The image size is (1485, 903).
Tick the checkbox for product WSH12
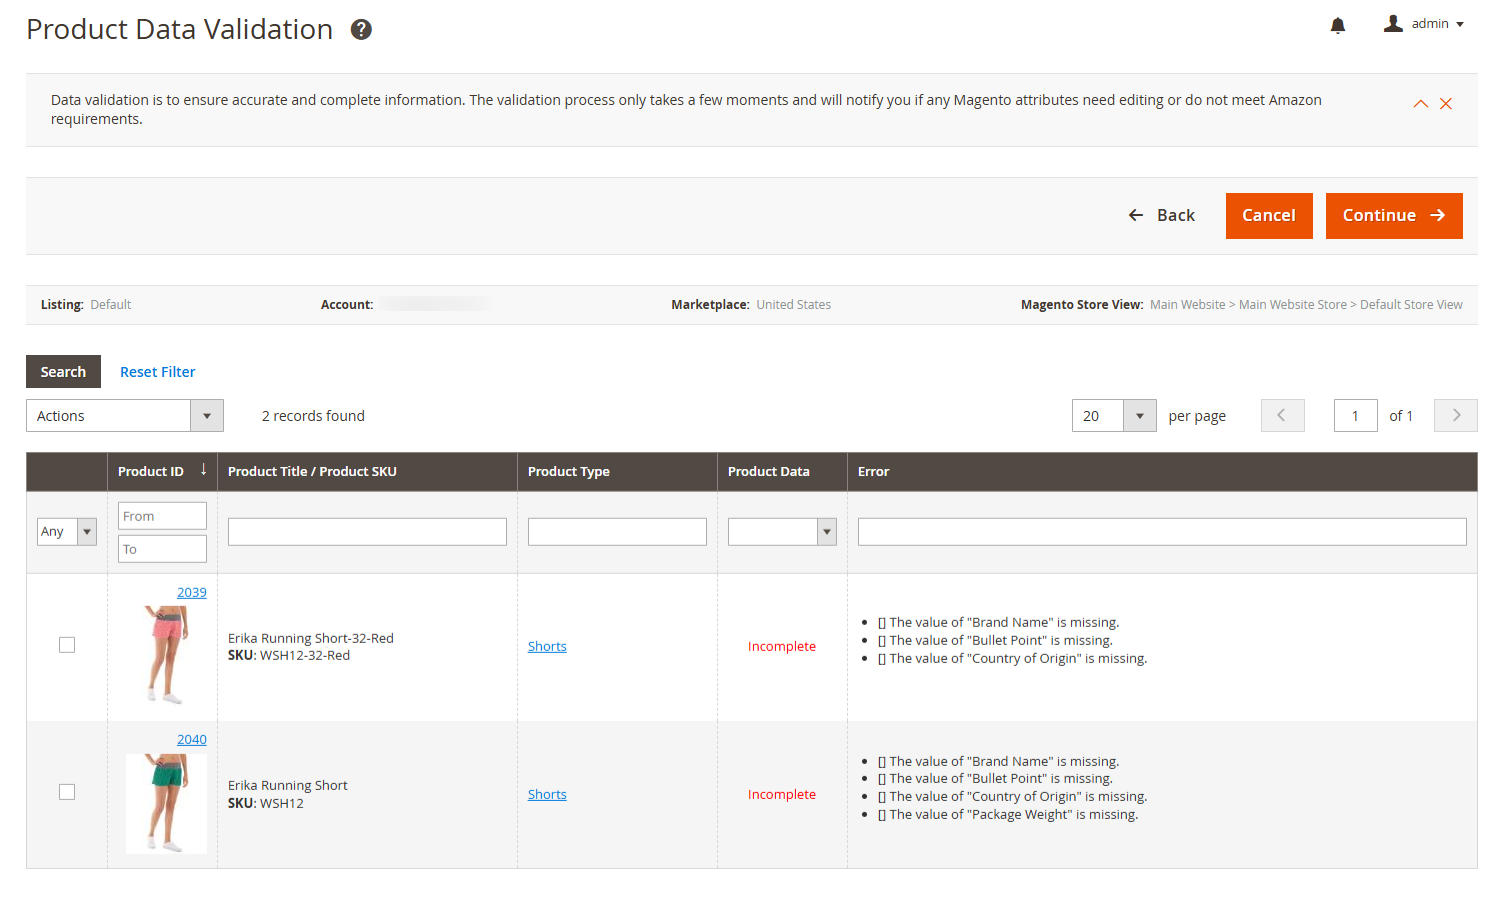click(67, 792)
